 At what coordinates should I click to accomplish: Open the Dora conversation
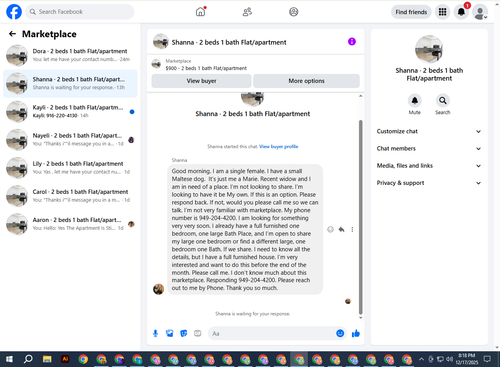tap(70, 55)
